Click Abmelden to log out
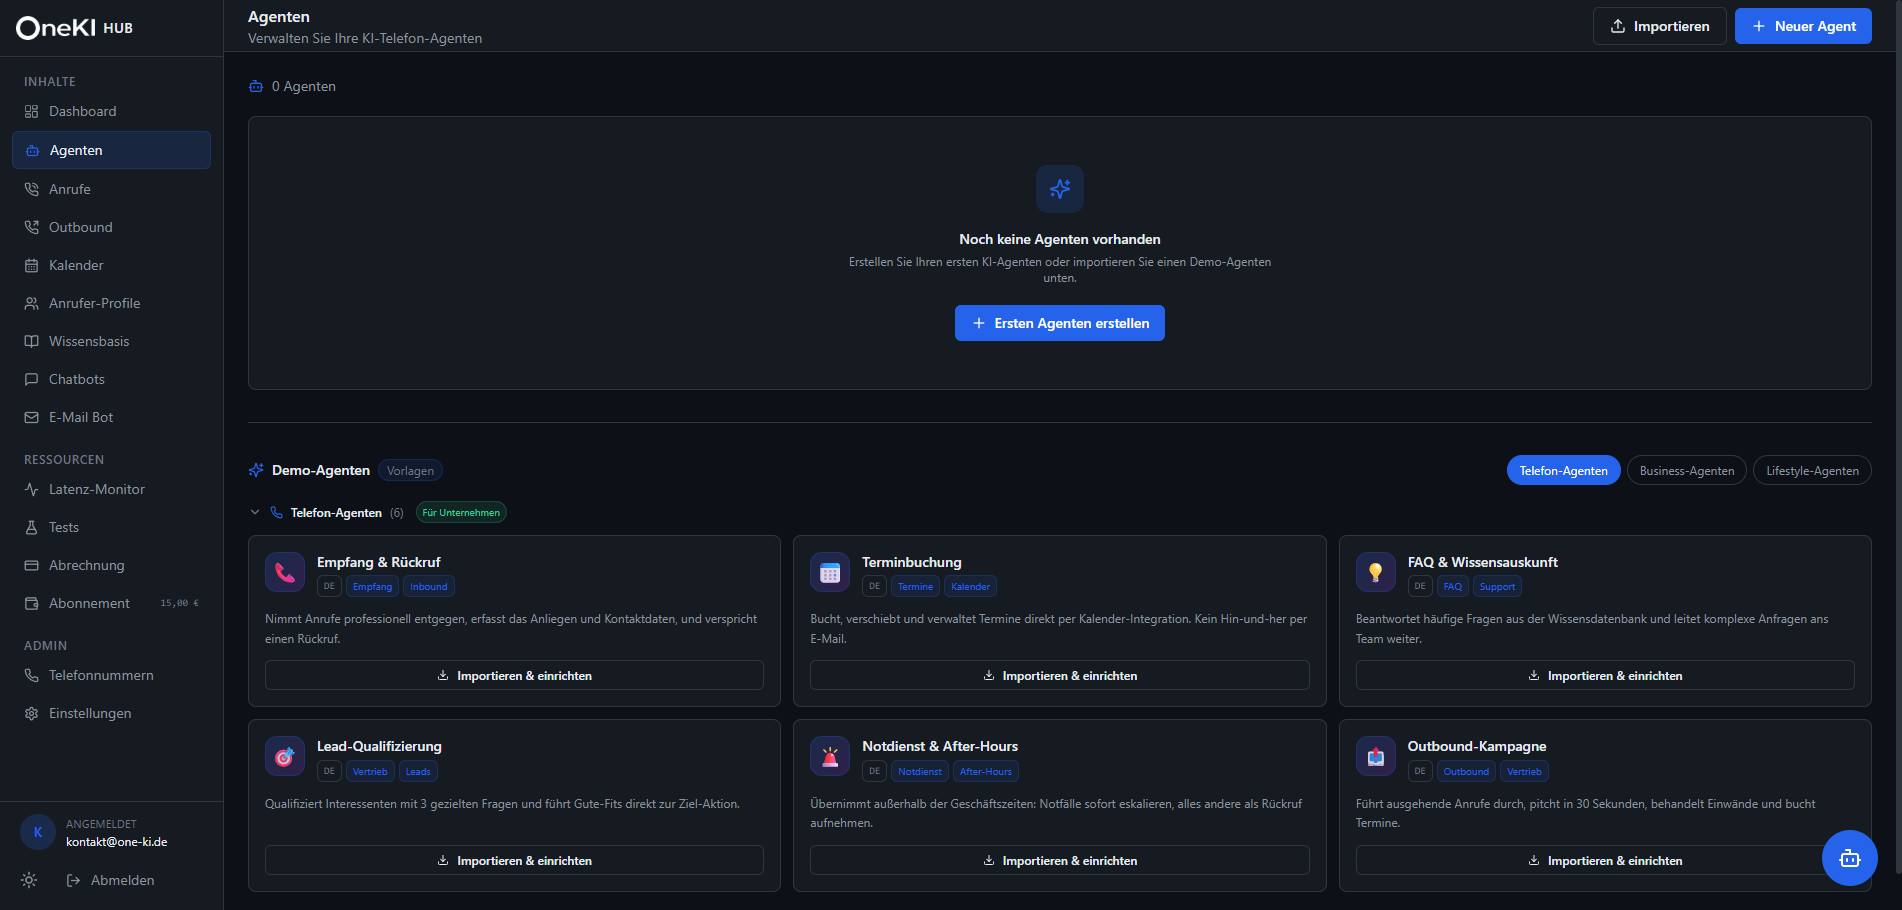The image size is (1902, 910). coord(111,880)
